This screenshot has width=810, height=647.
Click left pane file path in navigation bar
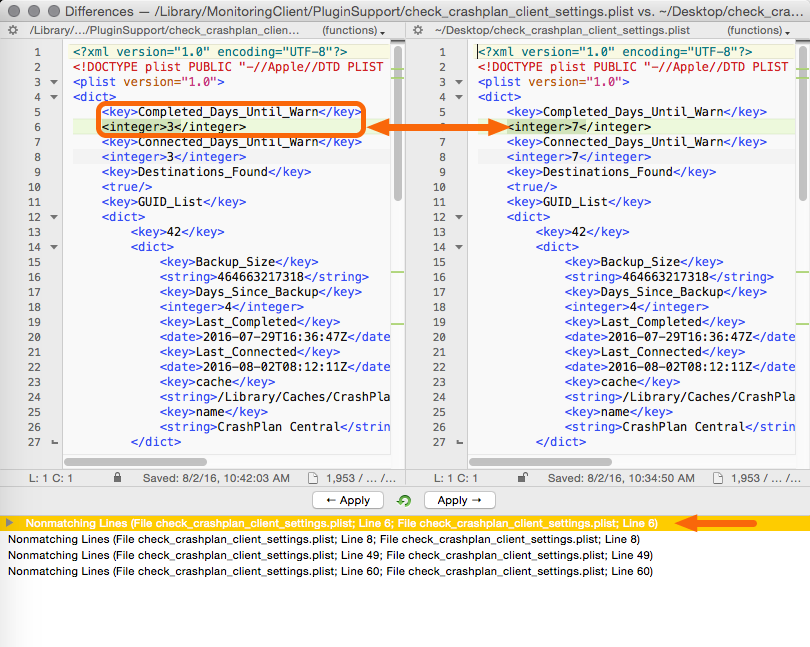(164, 30)
